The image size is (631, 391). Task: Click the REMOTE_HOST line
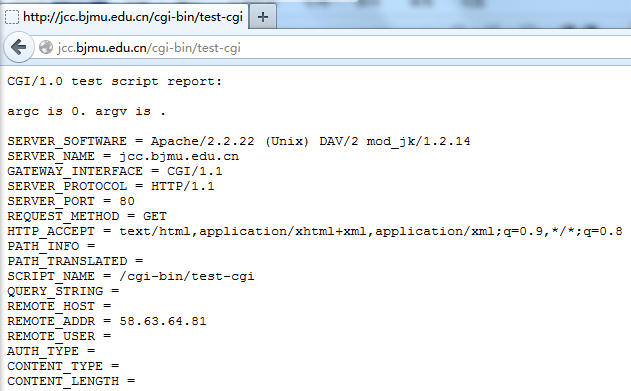click(x=59, y=307)
